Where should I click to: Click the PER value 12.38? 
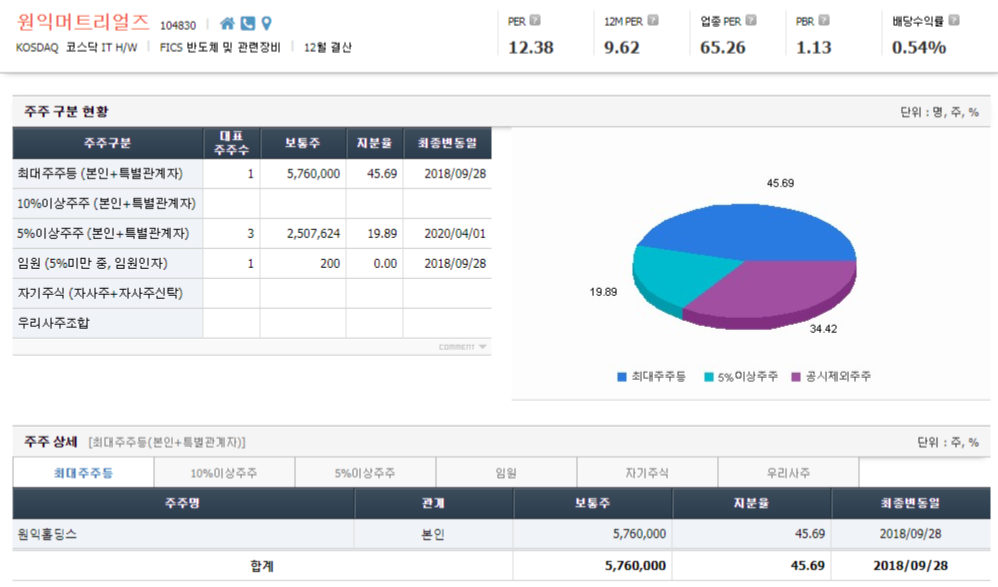click(x=531, y=48)
